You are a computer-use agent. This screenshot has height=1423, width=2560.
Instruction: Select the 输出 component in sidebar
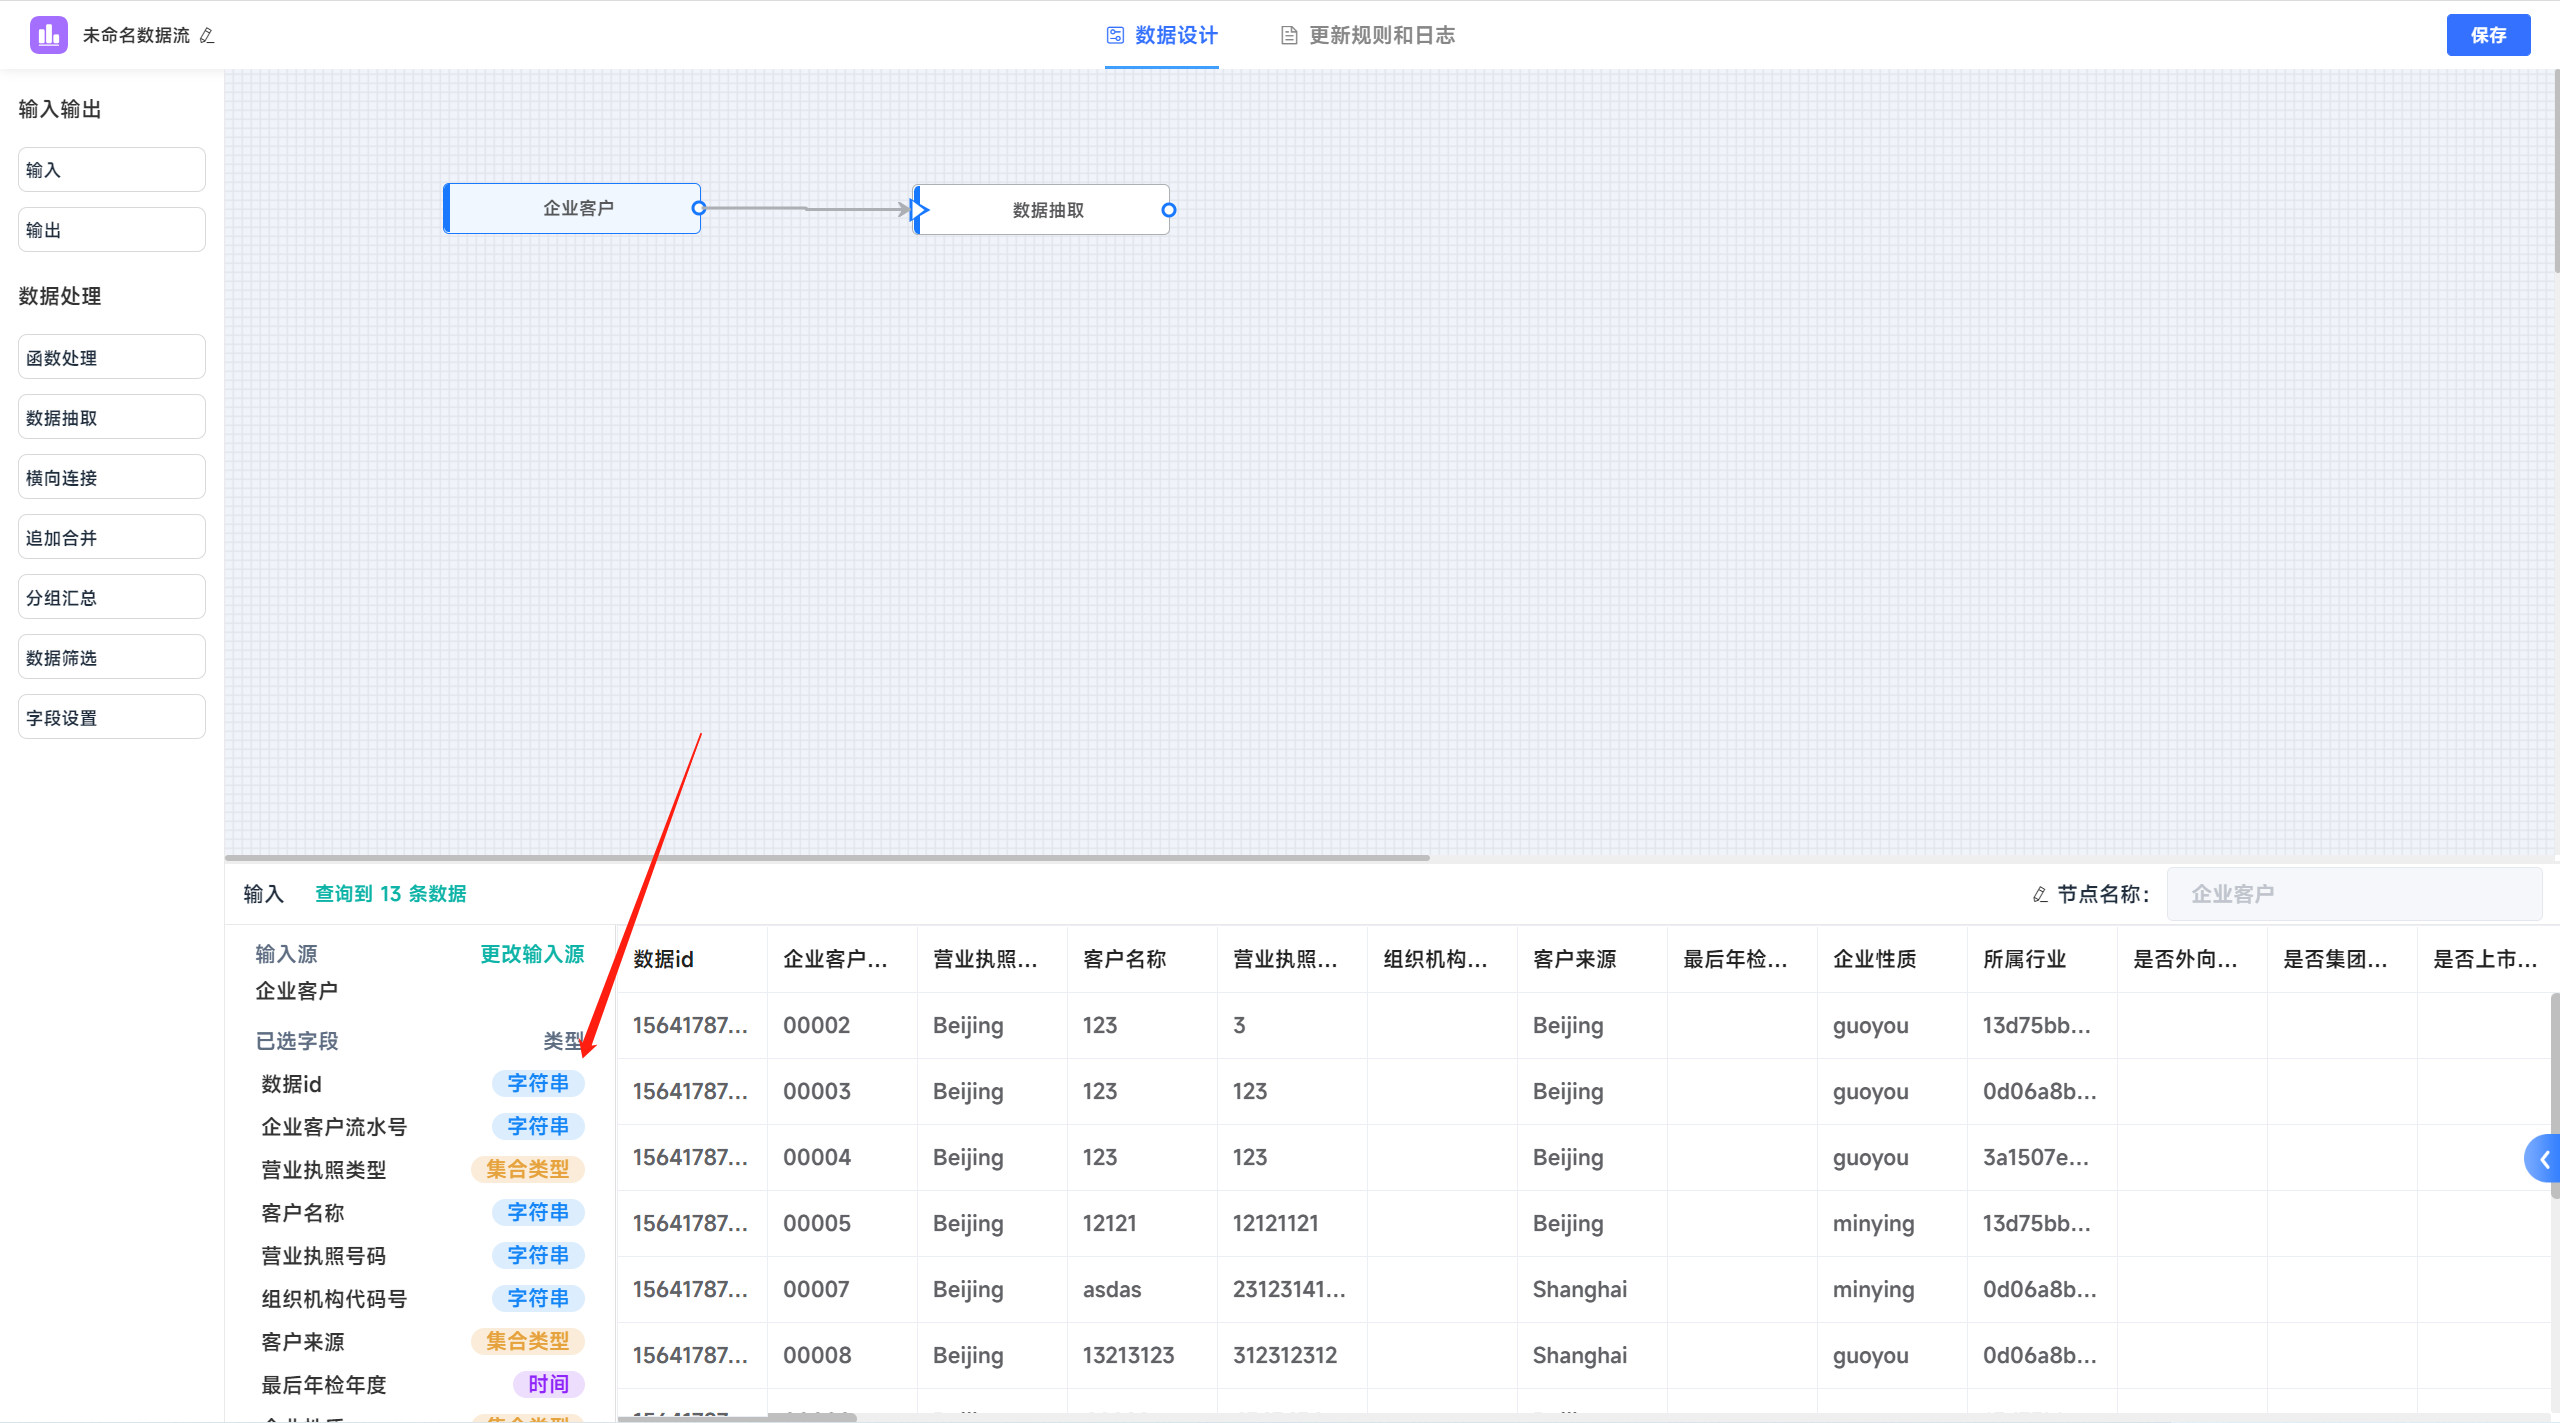[x=112, y=230]
